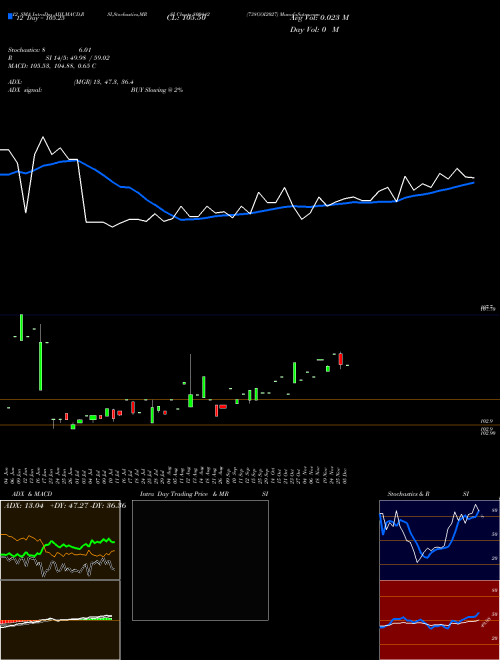Viewport: 500px width, 660px height.
Task: Click the 'SI 14/3: 49.98 / 59.02' readout
Action: tap(77, 58)
